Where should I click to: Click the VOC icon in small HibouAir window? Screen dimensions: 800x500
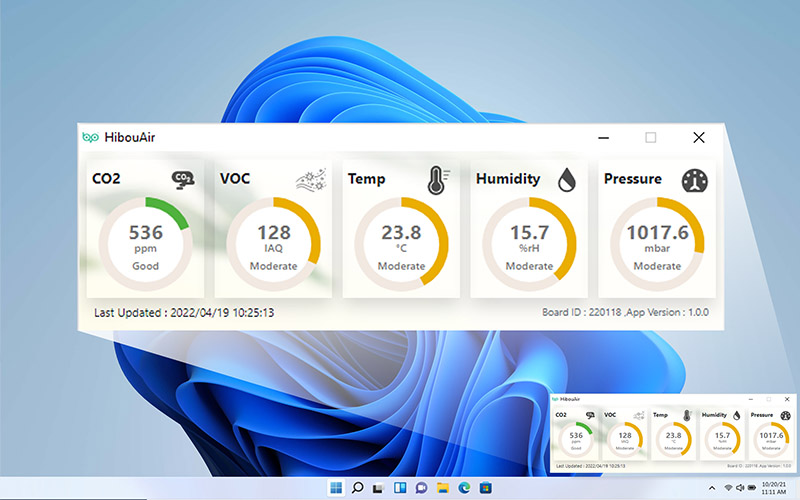639,415
